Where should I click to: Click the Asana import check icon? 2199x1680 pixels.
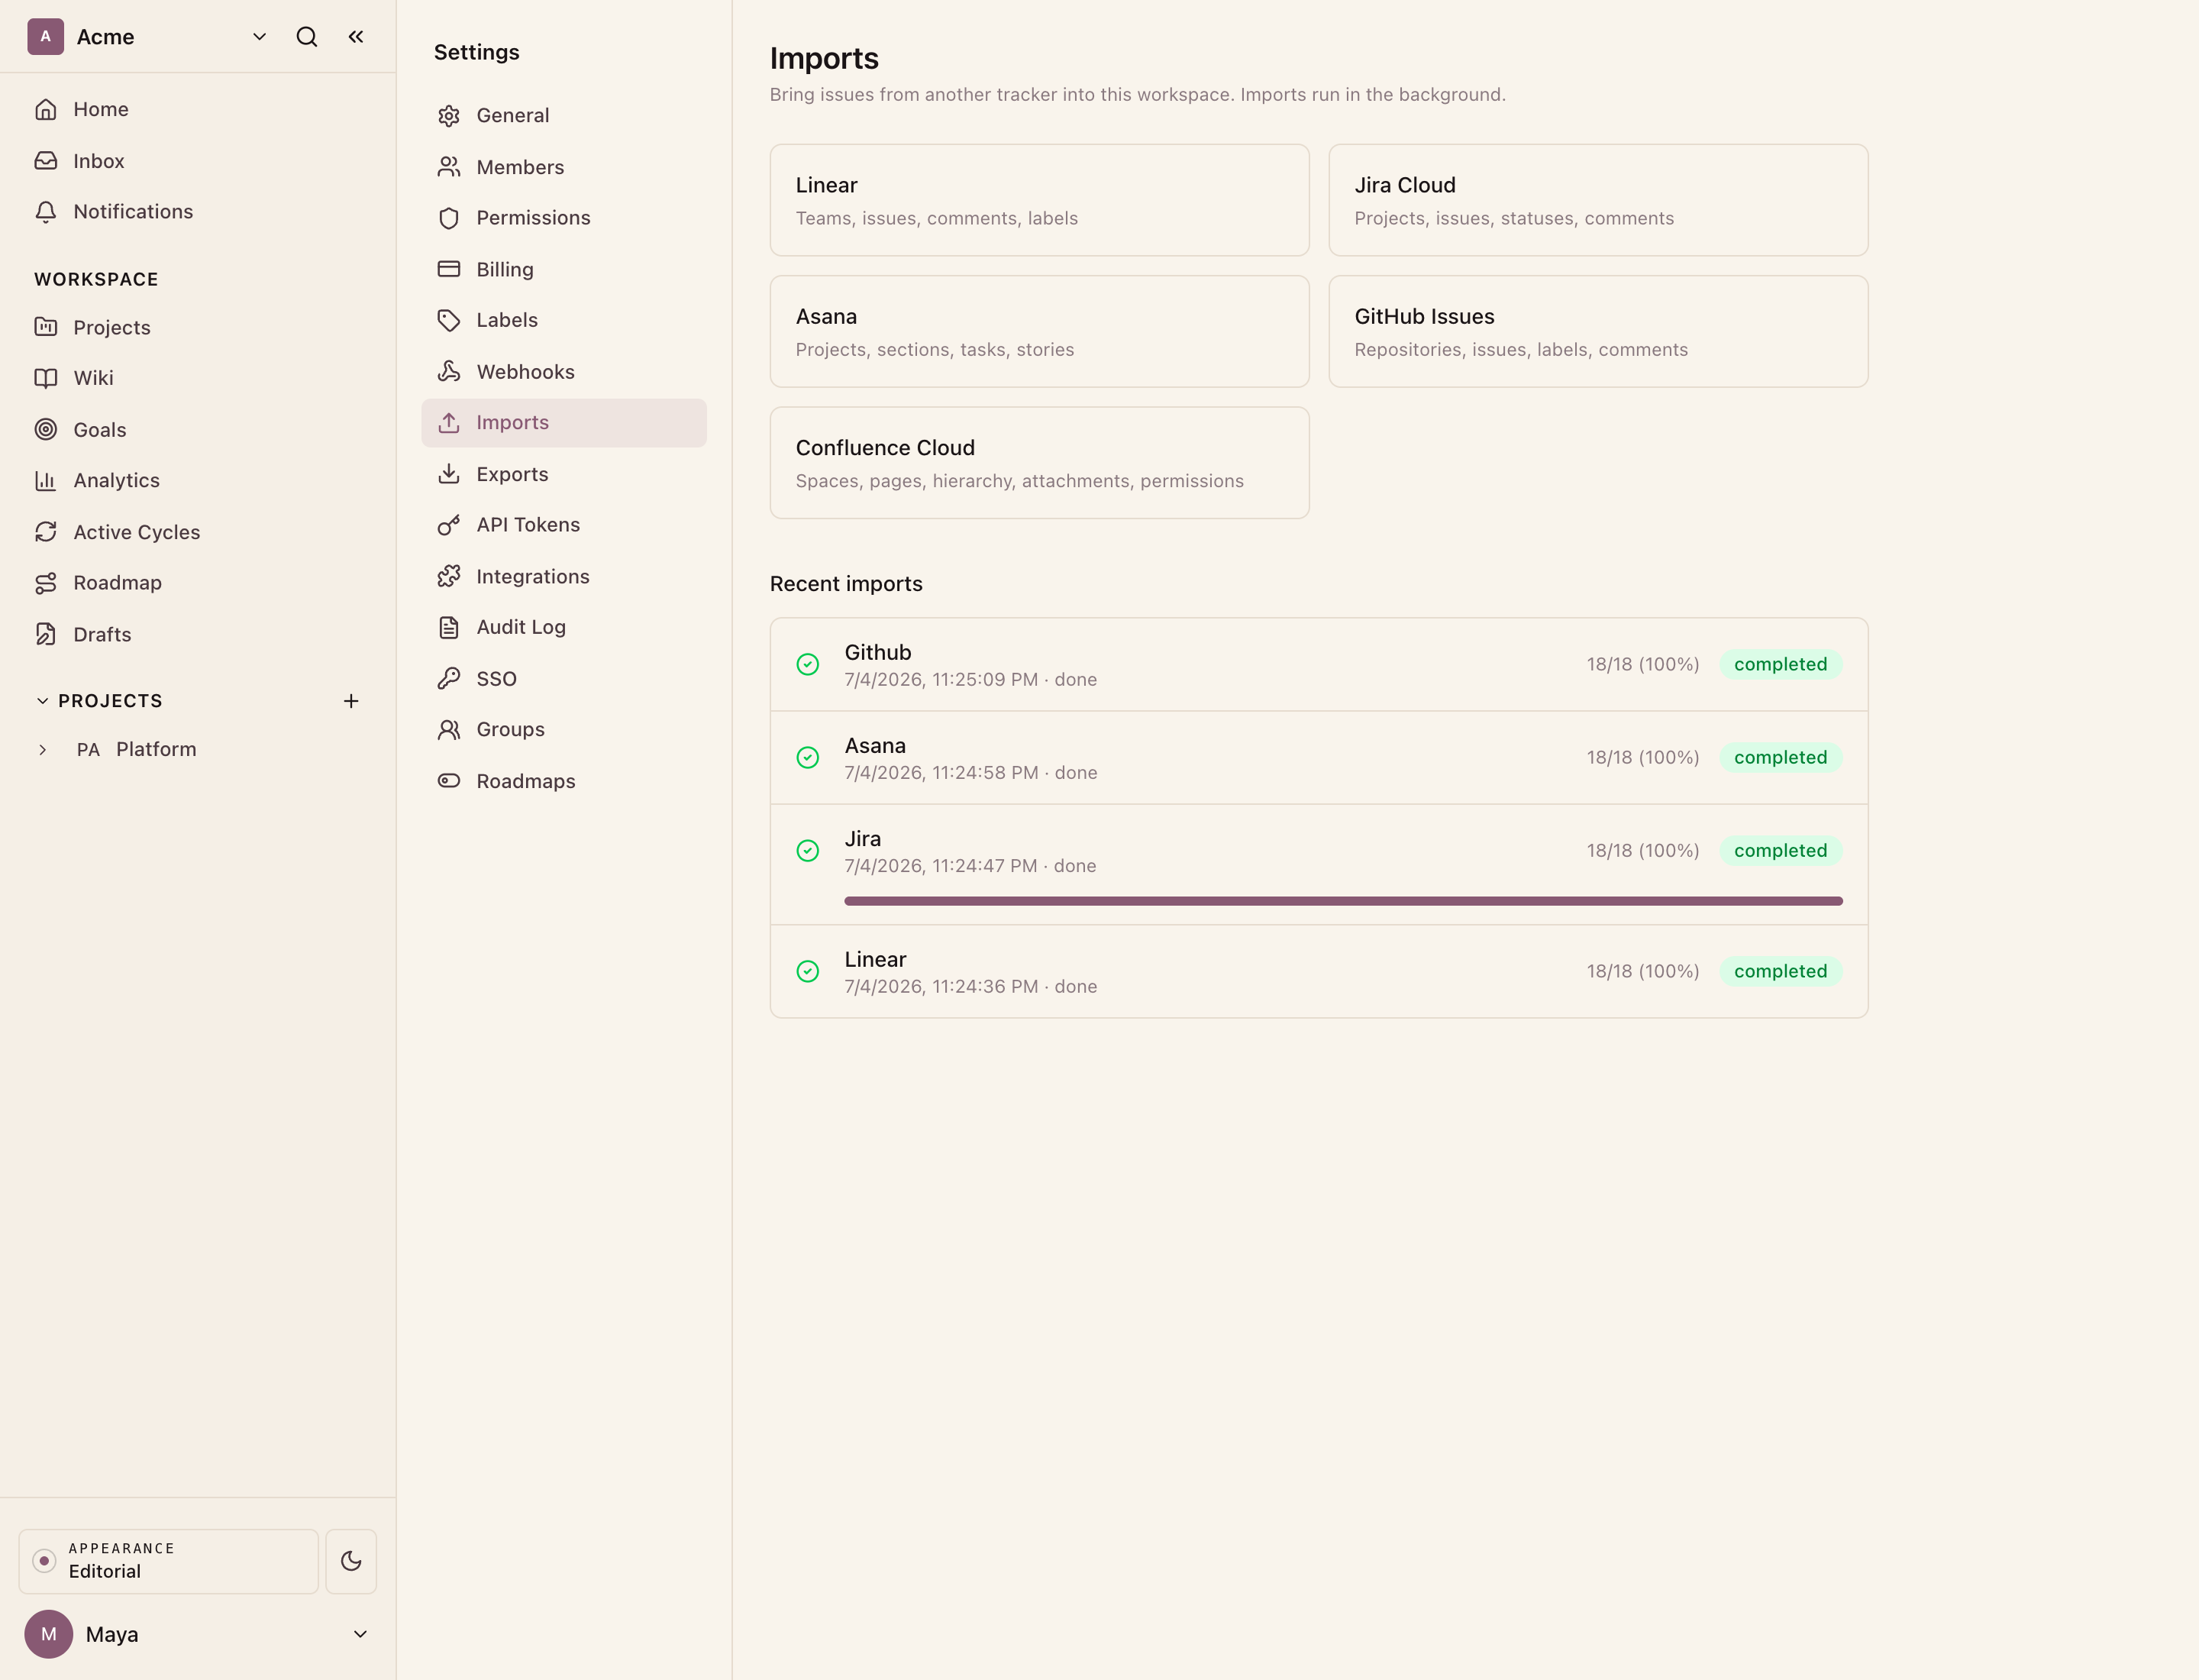[x=808, y=758]
